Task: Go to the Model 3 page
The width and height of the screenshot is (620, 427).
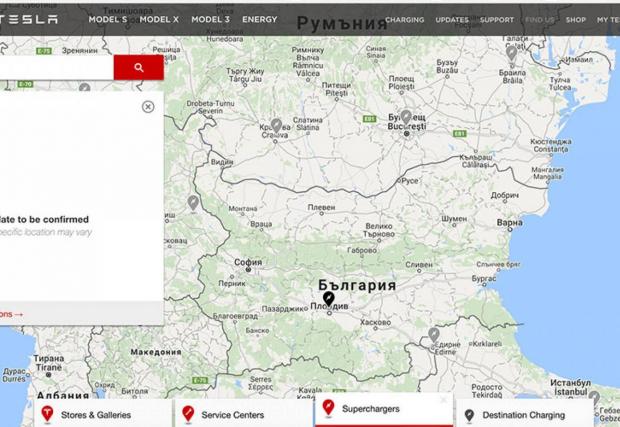Action: pos(209,19)
